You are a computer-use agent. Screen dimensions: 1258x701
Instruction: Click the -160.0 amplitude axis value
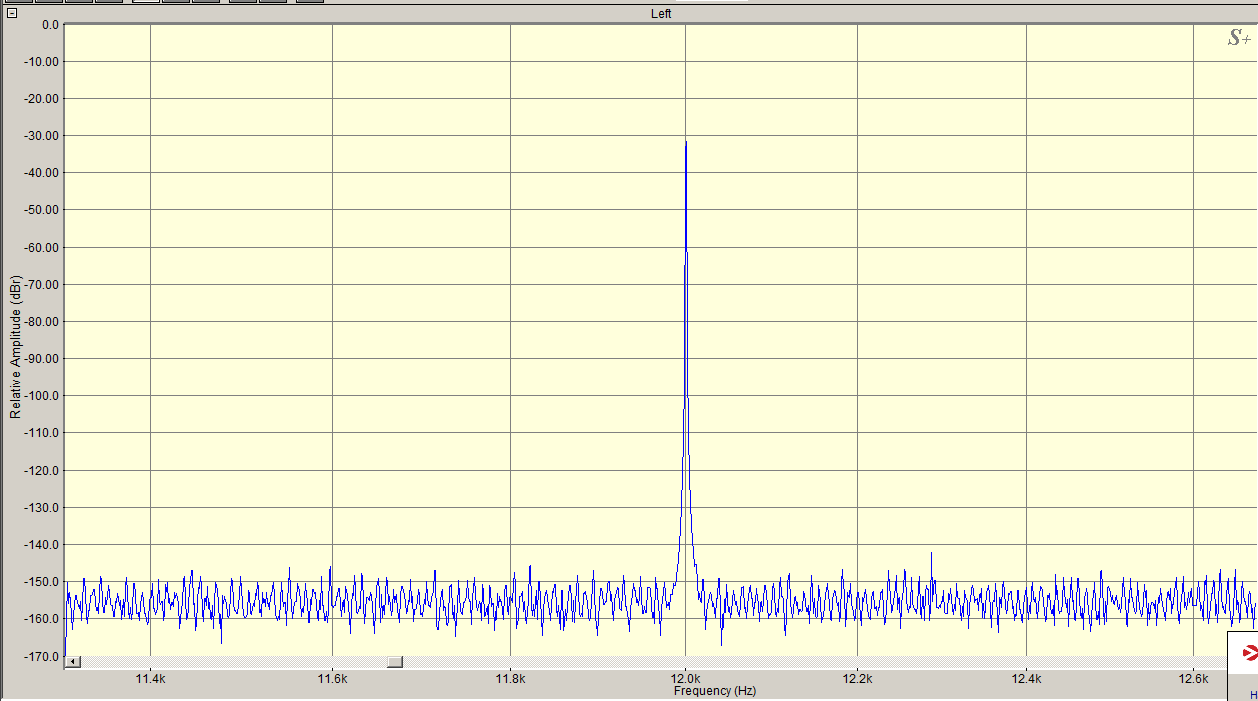click(43, 619)
